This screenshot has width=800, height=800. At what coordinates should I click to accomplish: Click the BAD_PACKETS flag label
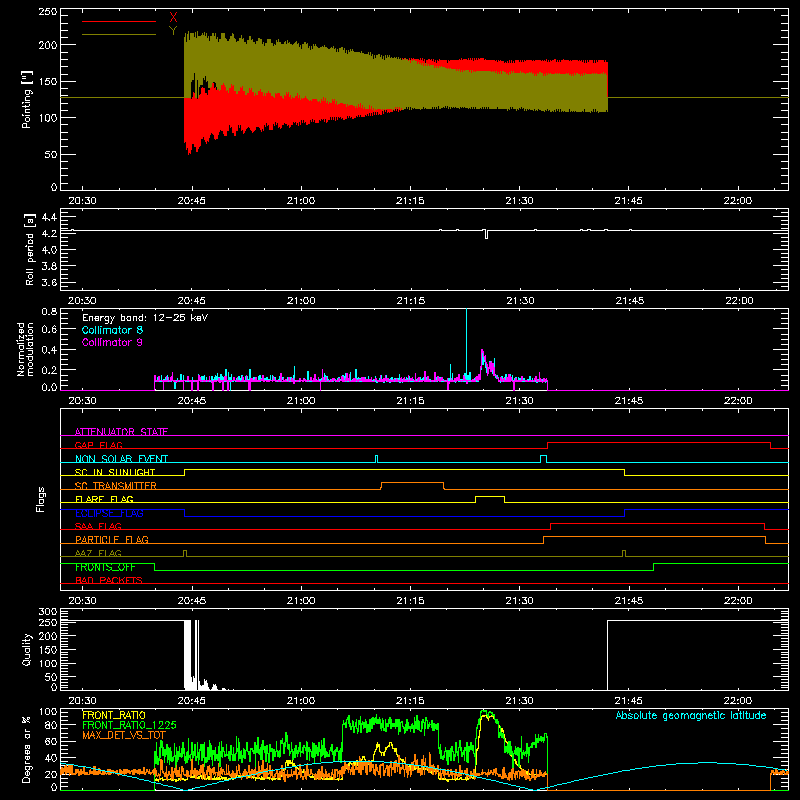click(109, 580)
